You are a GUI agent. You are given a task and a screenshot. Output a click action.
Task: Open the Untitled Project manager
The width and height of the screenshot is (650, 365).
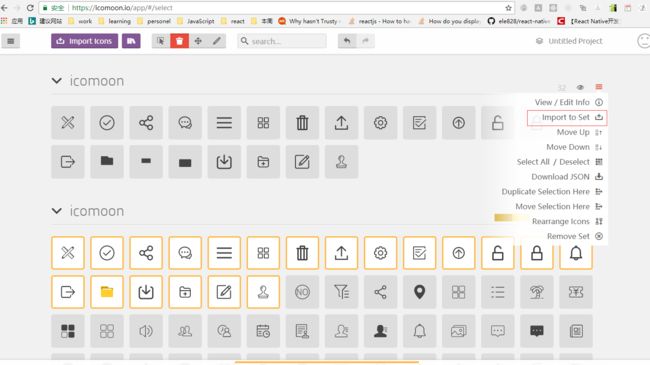point(569,41)
